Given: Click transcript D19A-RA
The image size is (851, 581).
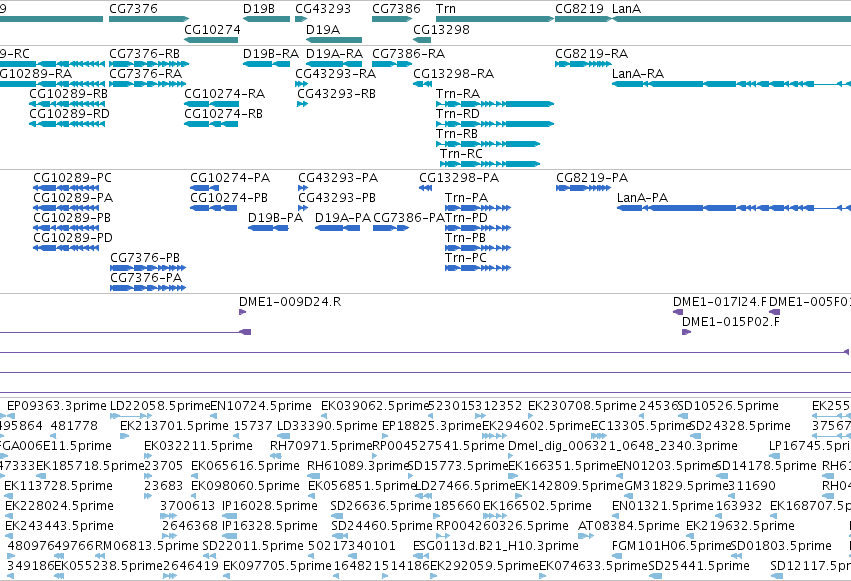Looking at the screenshot, I should point(334,54).
